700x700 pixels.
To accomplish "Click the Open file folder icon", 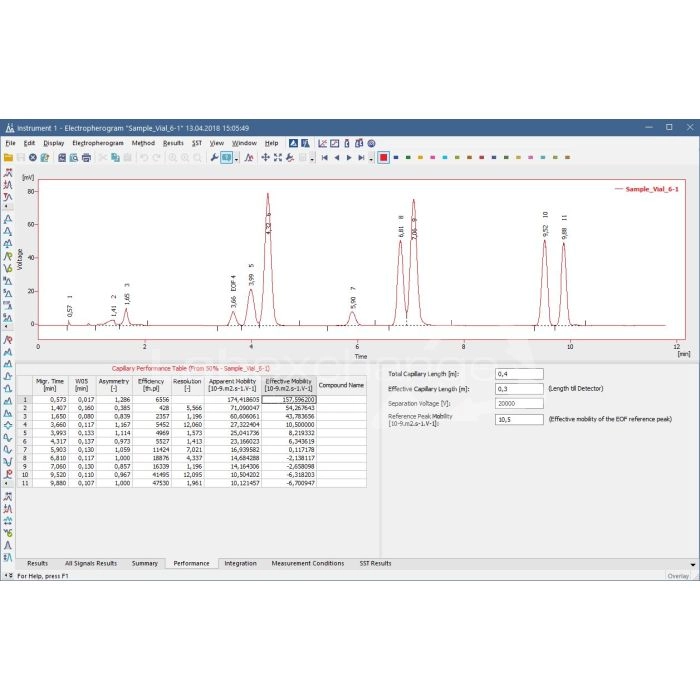I will pos(9,157).
